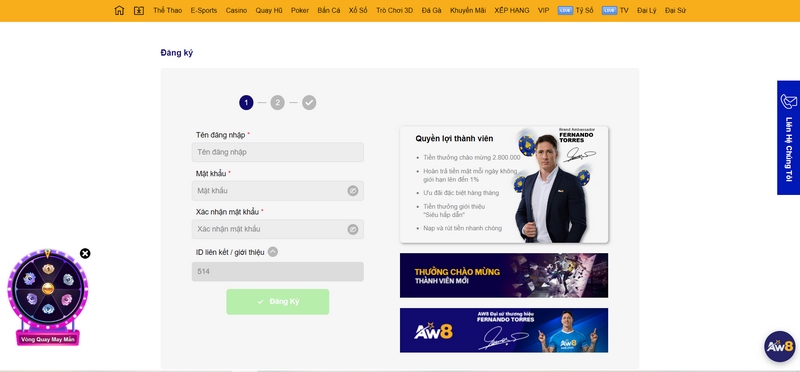800x372 pixels.
Task: Open the Khuyến Mãi menu item
Action: (x=468, y=10)
